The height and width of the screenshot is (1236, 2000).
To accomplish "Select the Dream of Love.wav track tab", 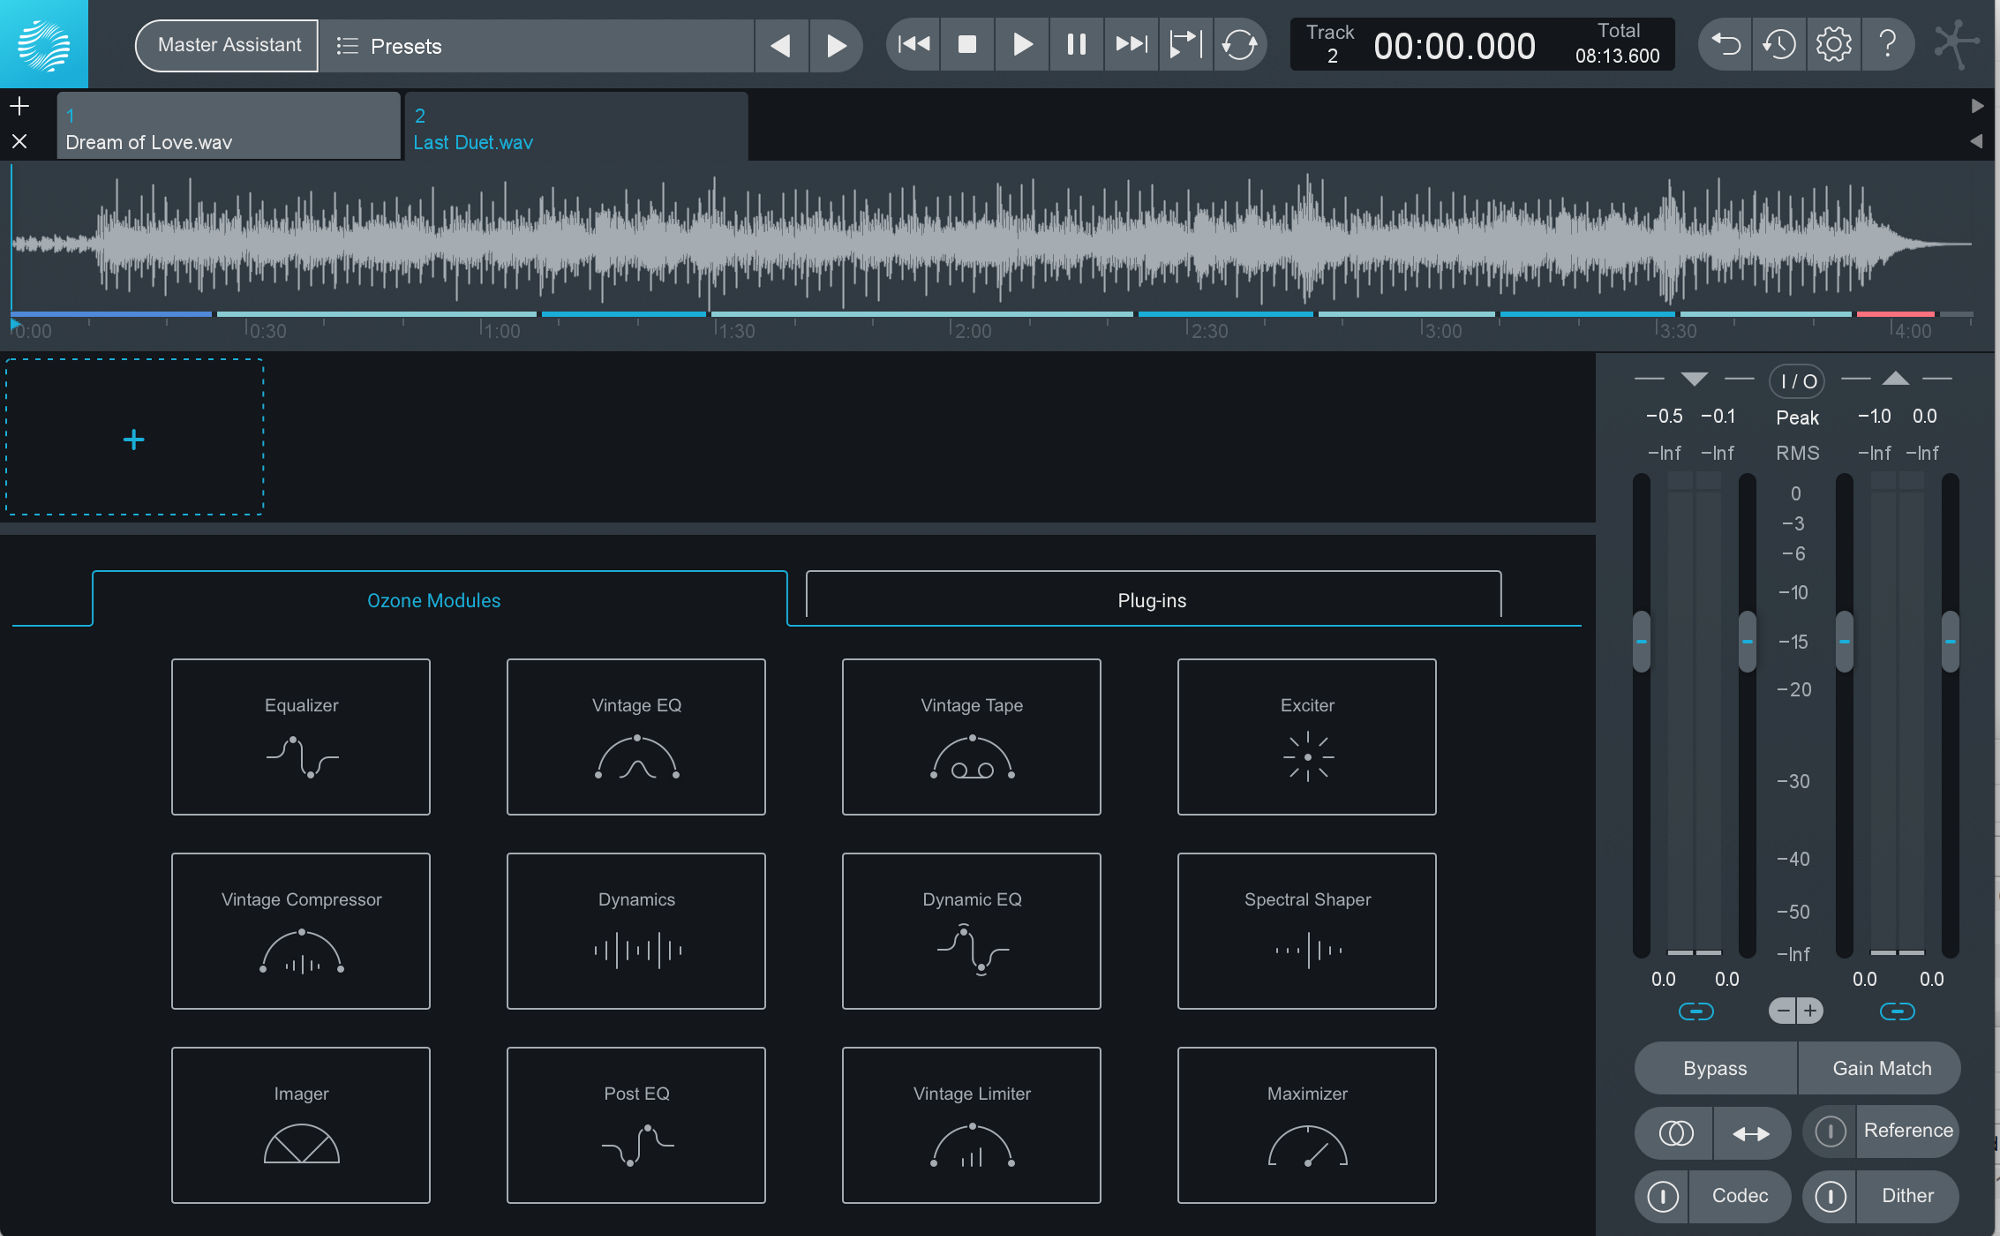I will pos(228,128).
